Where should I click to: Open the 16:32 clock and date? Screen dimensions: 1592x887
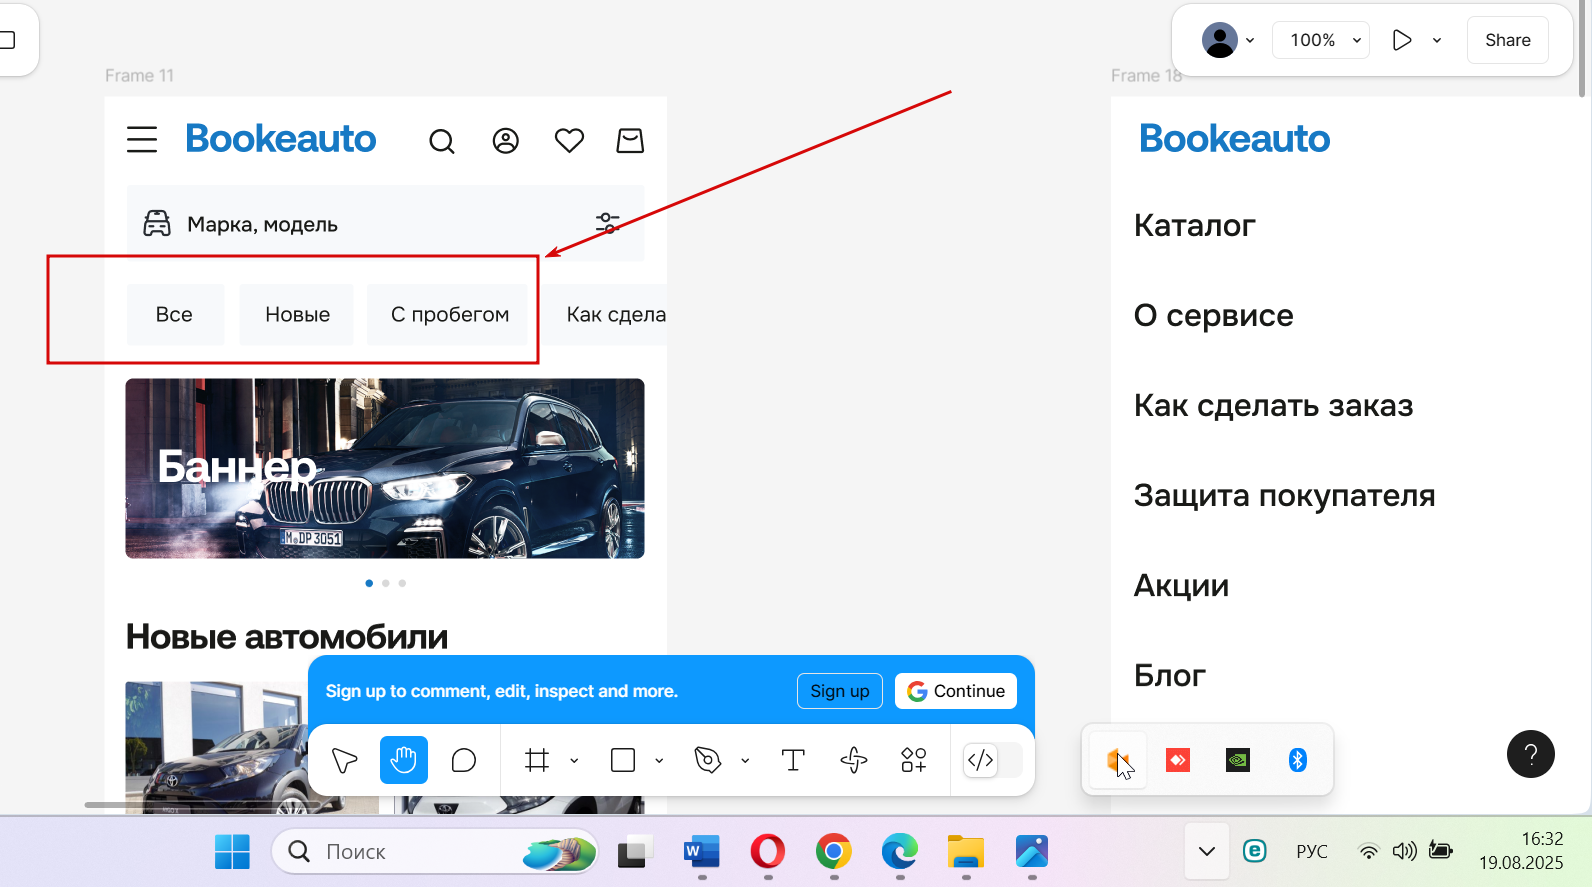[x=1521, y=851]
